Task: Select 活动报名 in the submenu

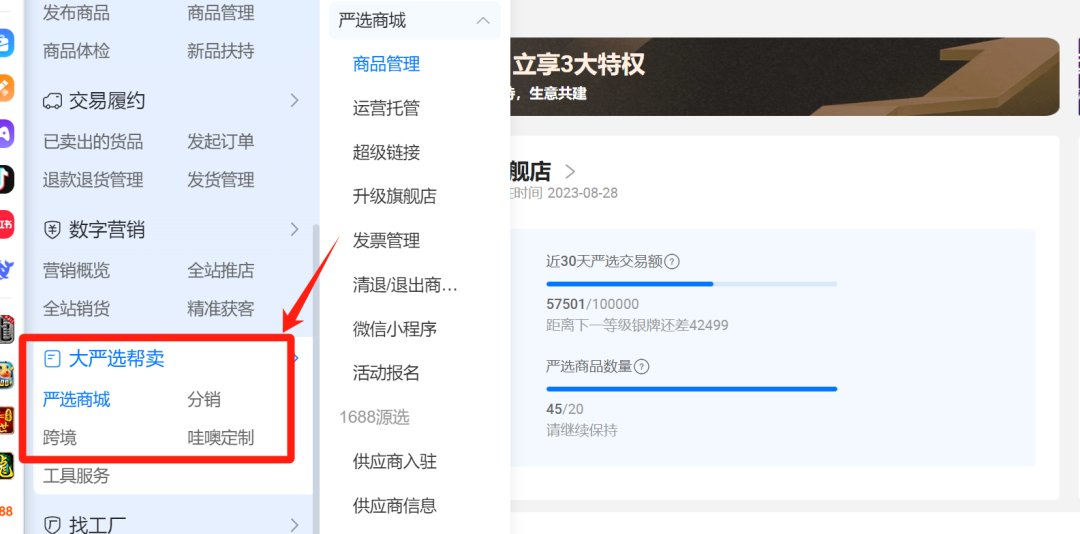Action: 386,373
